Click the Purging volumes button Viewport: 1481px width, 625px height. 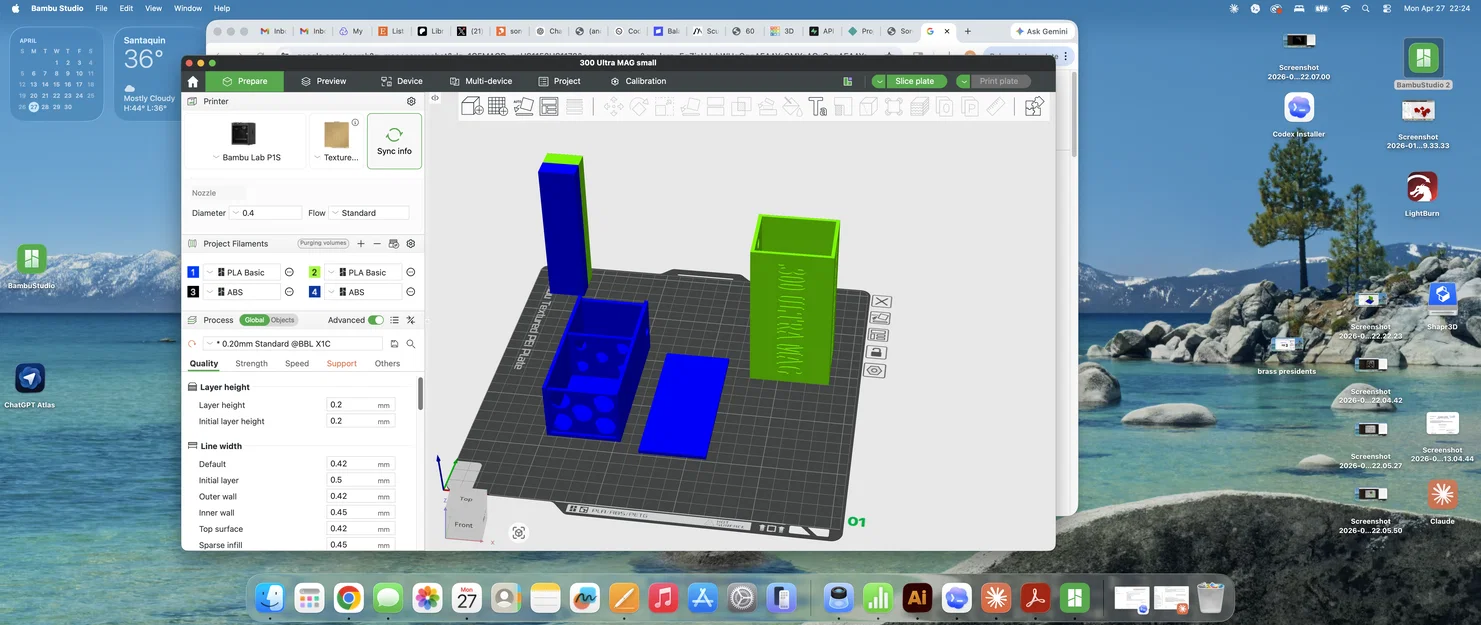[323, 243]
